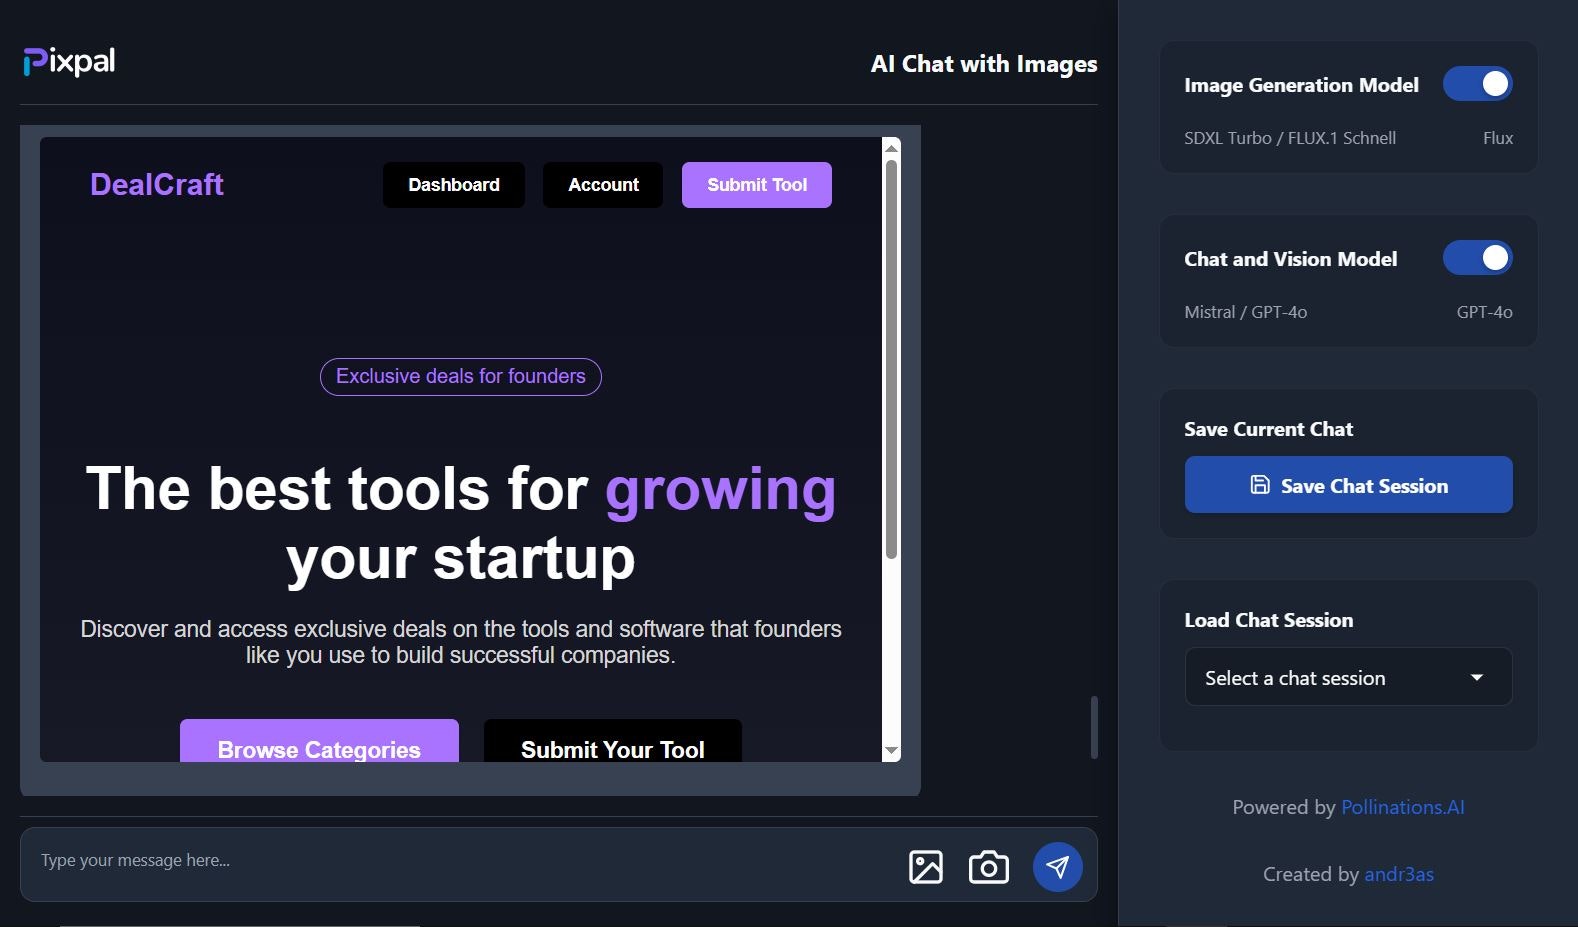Image resolution: width=1578 pixels, height=927 pixels.
Task: Click the word growing in the headline
Action: pos(720,490)
